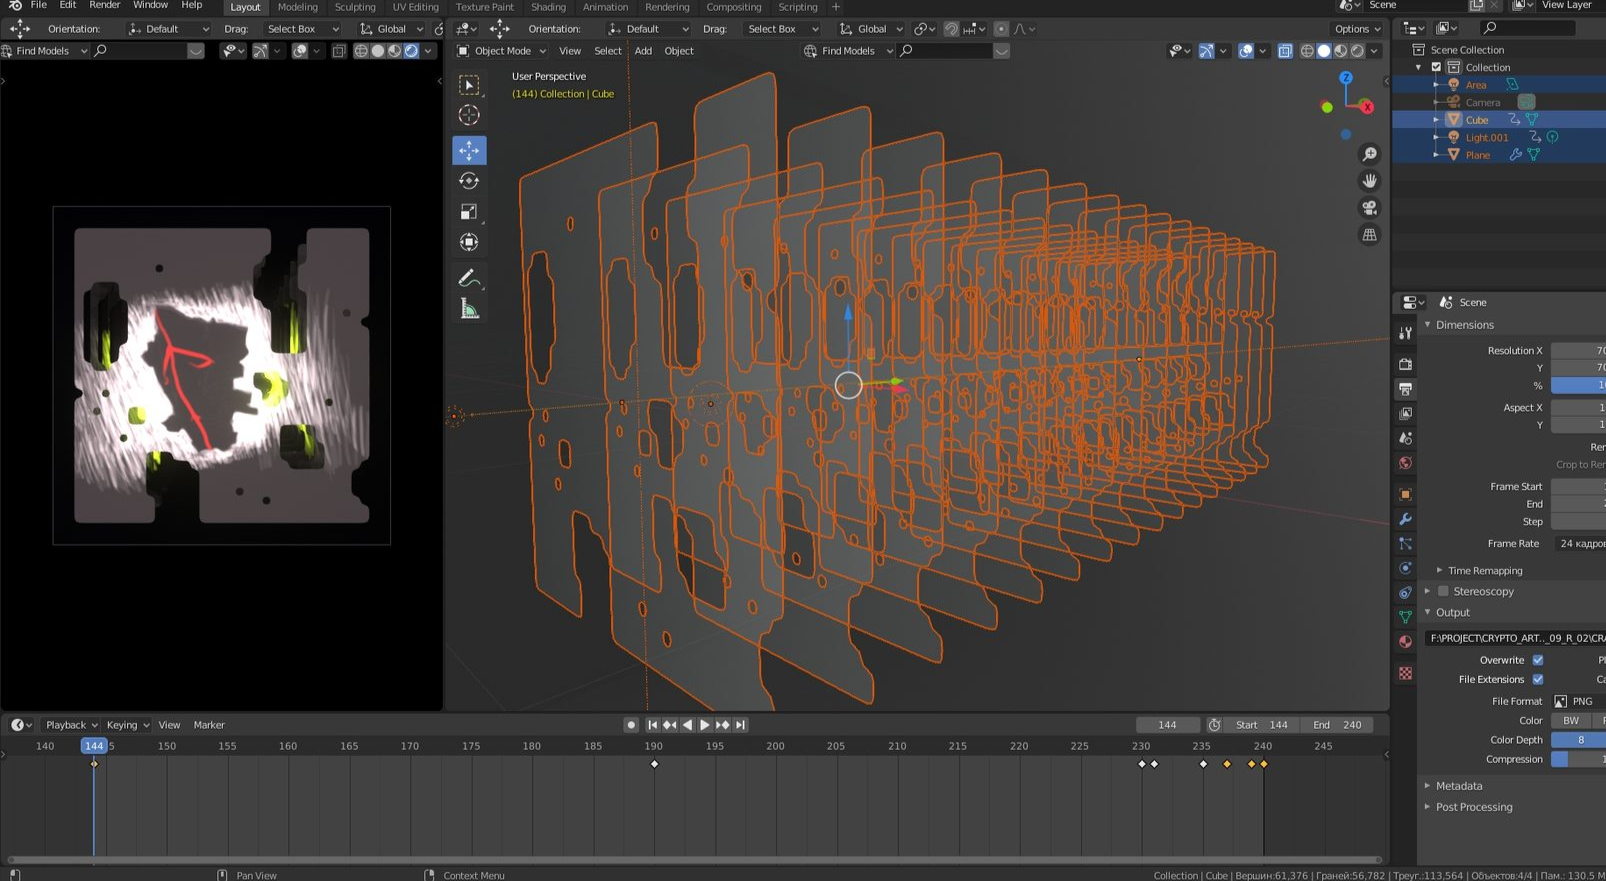Choose the Measure ruler tool
Image resolution: width=1606 pixels, height=881 pixels.
point(469,310)
